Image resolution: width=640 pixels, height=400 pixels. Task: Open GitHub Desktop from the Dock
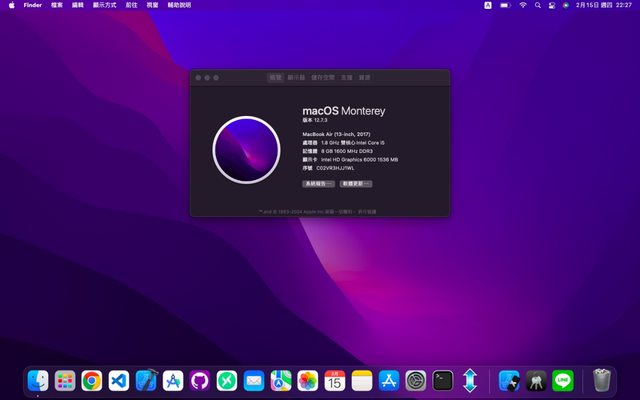pyautogui.click(x=200, y=380)
